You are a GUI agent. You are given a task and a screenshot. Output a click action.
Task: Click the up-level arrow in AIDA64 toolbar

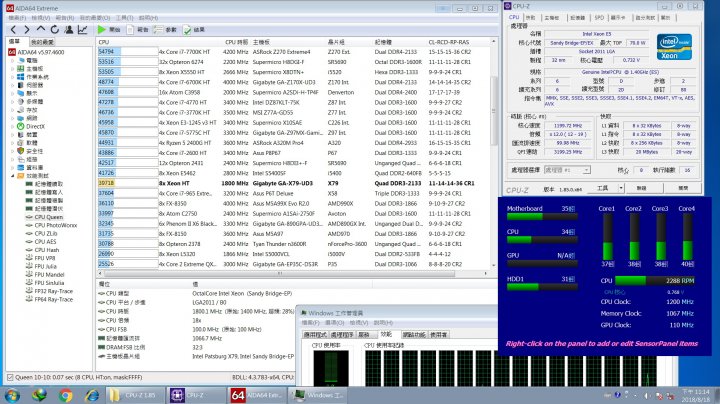41,29
